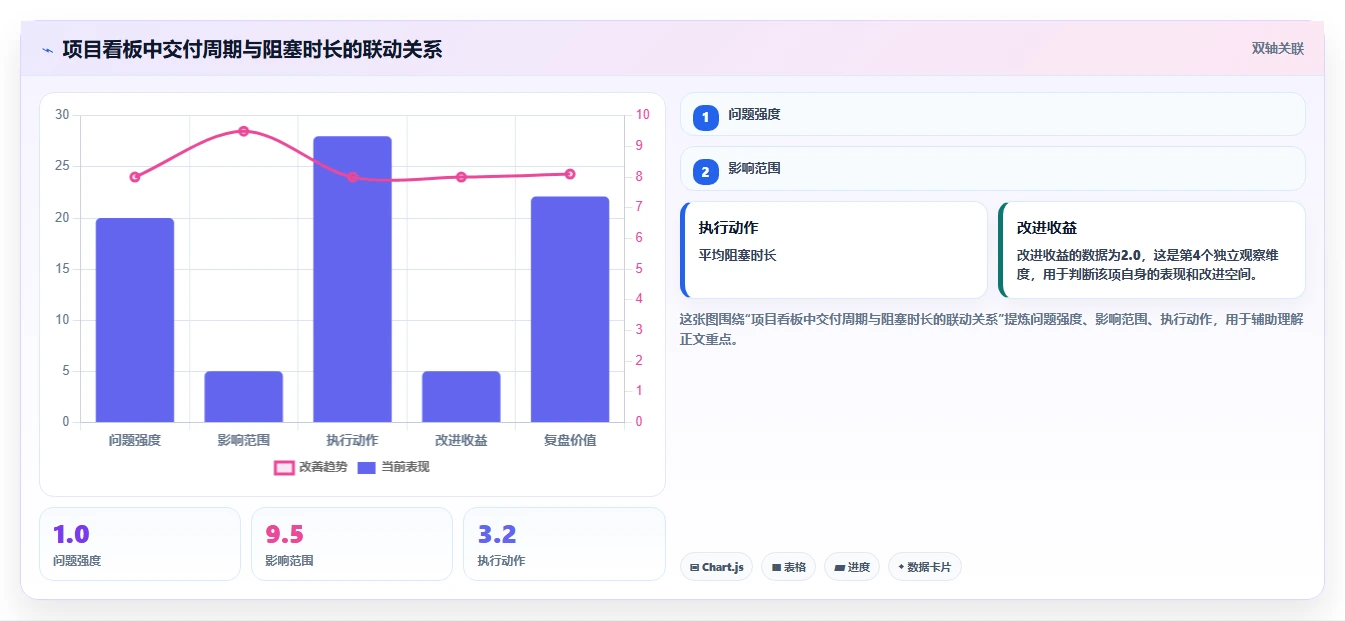Select the 问题强度 bar in chart
1345x621 pixels.
click(135, 320)
